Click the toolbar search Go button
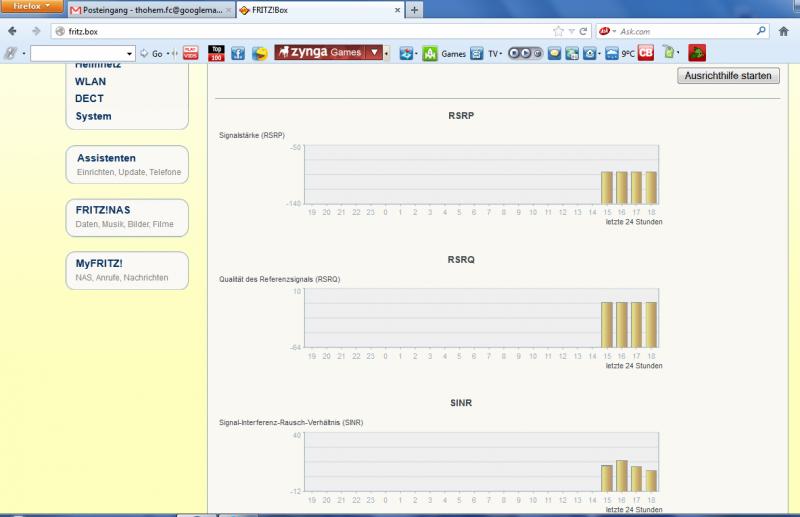 (152, 54)
